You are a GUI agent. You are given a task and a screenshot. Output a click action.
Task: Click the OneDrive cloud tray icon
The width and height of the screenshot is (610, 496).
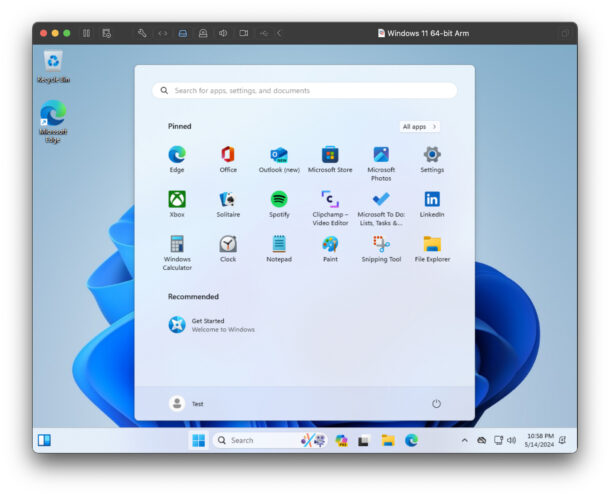coord(482,440)
